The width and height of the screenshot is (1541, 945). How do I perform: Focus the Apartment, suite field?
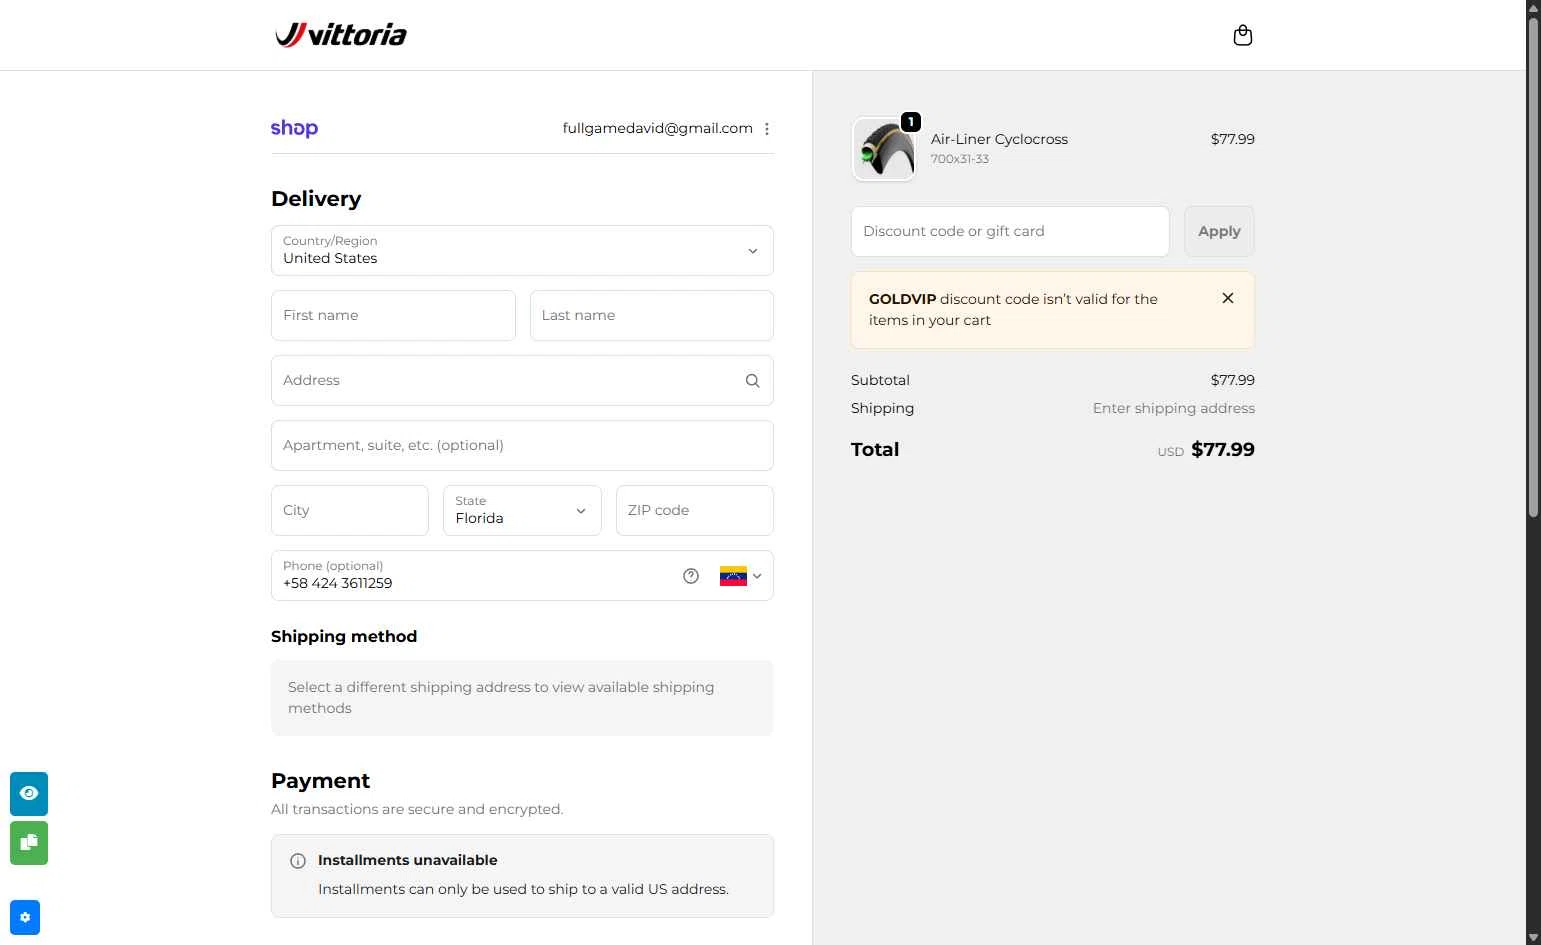522,445
